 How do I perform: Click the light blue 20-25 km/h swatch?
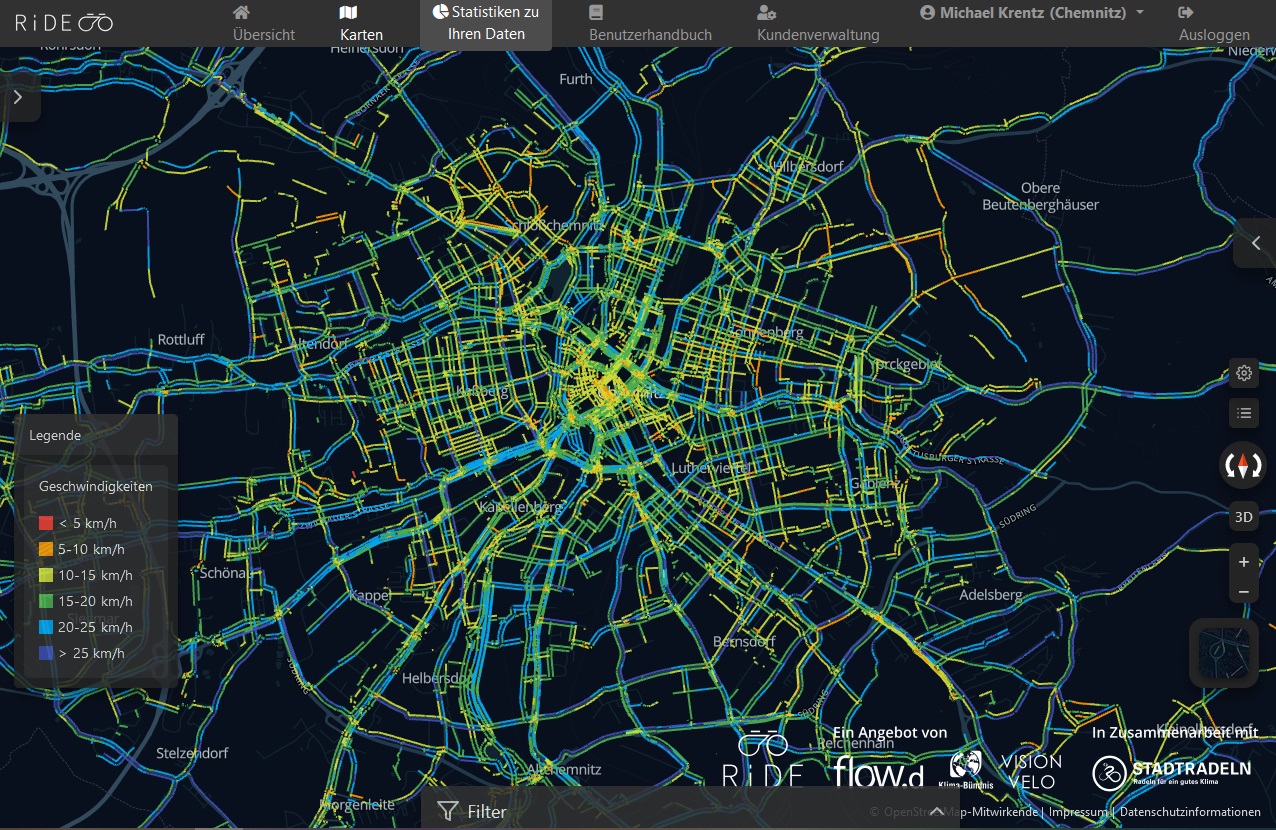click(x=45, y=627)
